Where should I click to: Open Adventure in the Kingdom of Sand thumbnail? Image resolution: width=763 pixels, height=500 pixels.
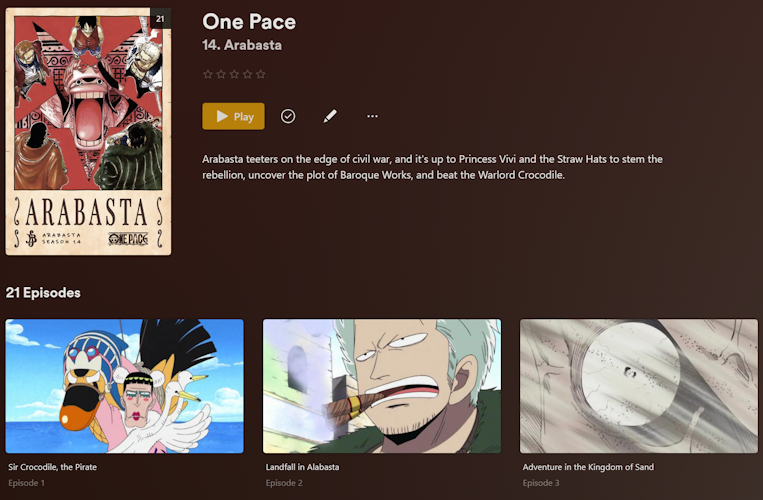638,386
